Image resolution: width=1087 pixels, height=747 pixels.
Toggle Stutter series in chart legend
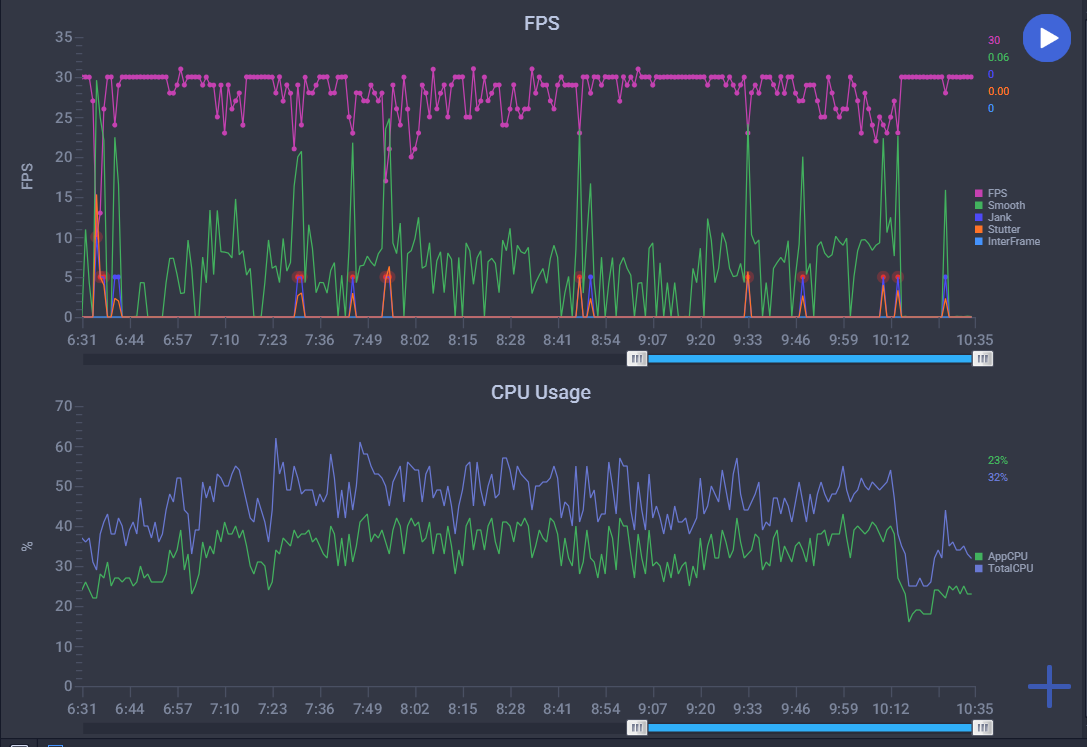coord(997,229)
